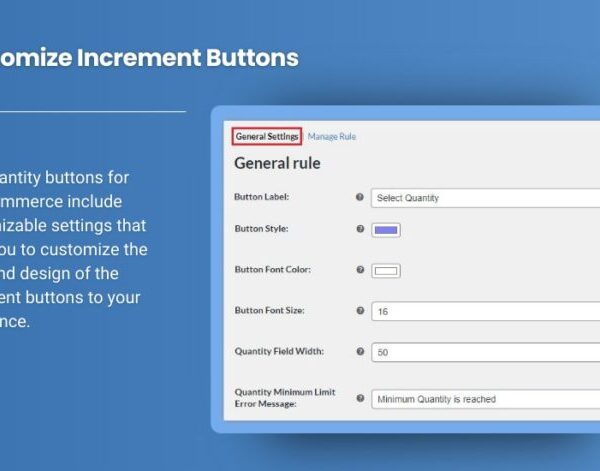600x471 pixels.
Task: Open the General Settings tab
Action: click(267, 137)
